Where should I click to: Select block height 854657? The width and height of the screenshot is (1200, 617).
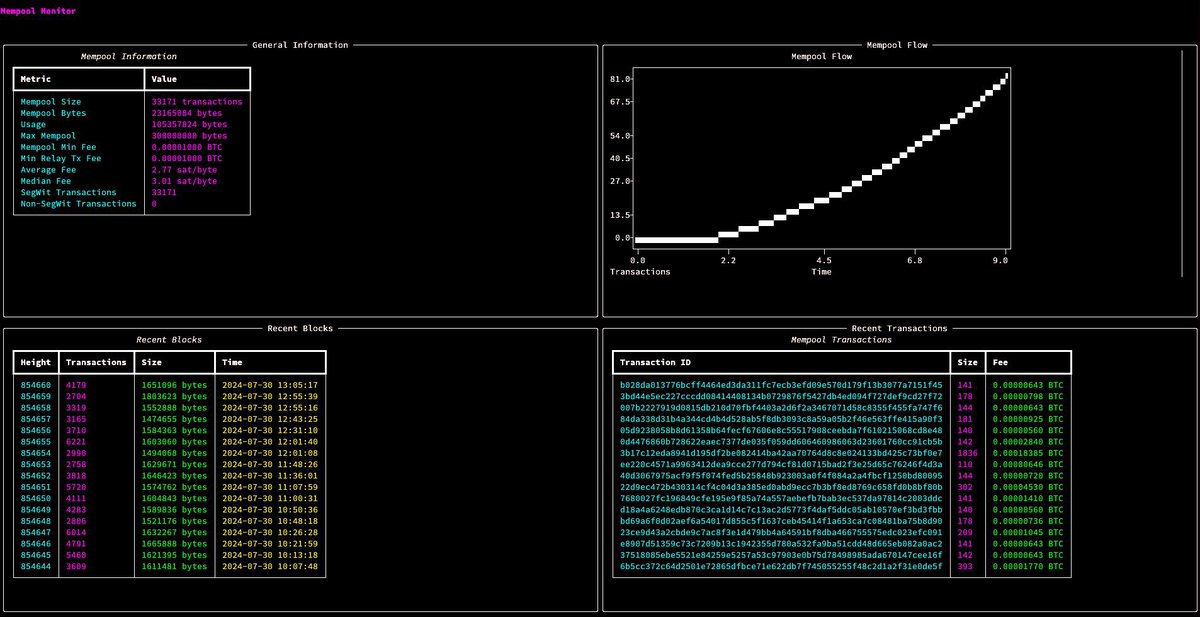tap(36, 419)
